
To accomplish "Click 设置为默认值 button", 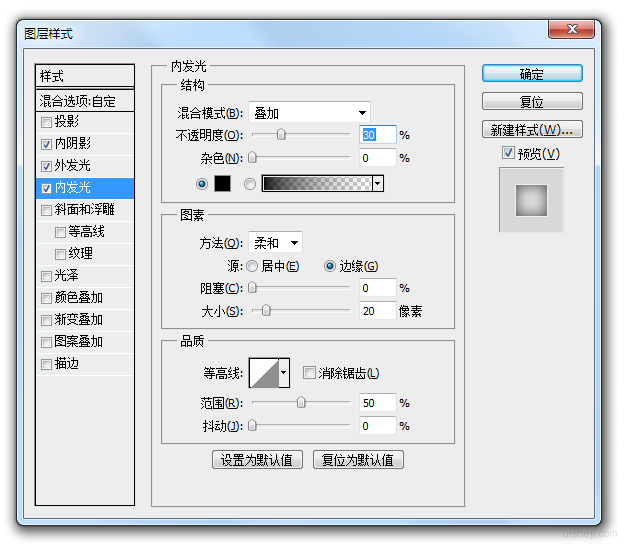I will coord(257,460).
